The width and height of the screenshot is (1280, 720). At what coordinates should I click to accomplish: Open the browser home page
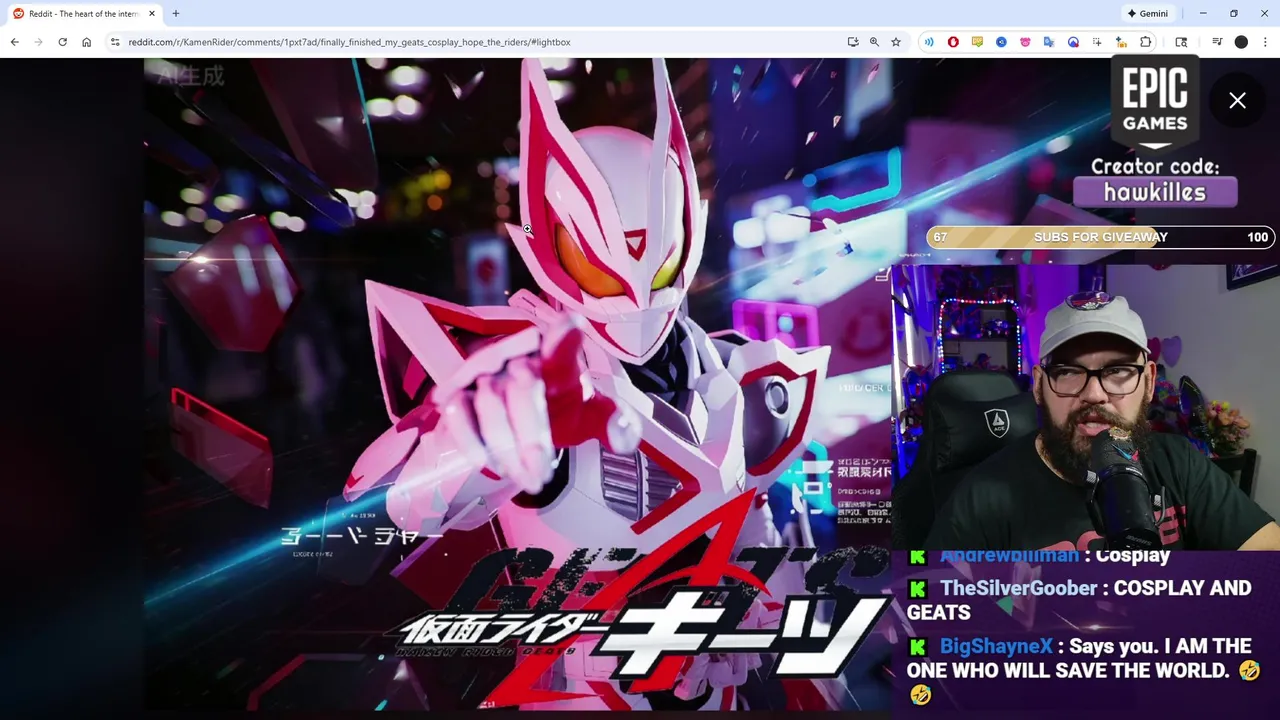(x=86, y=42)
